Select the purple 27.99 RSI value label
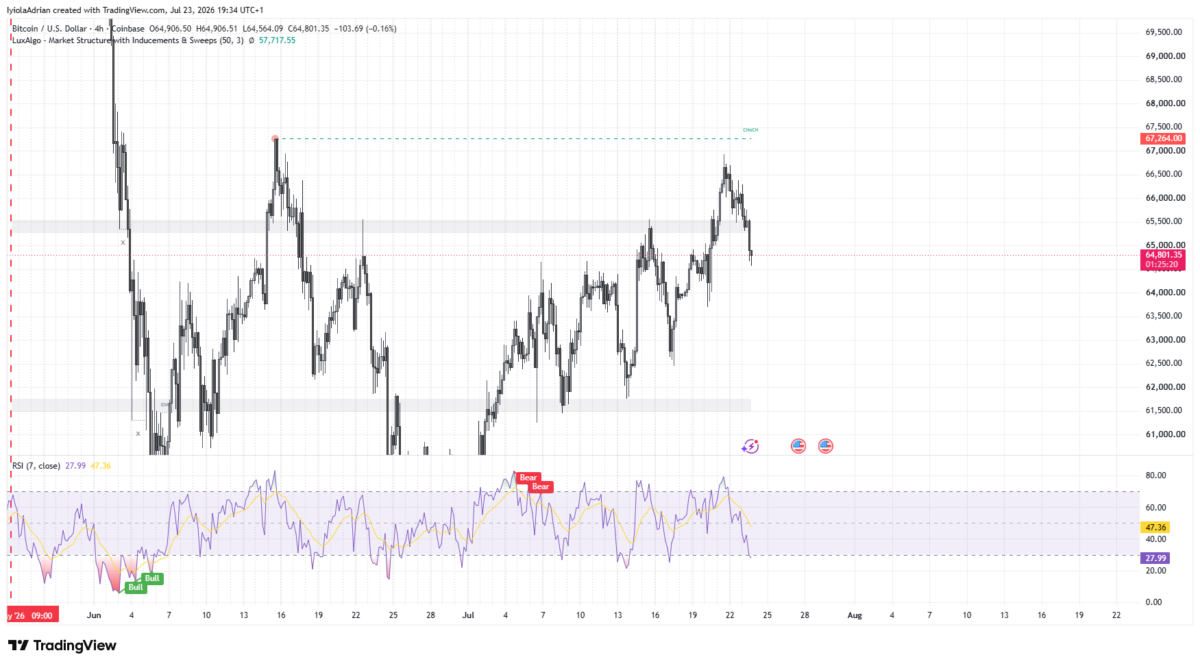The height and width of the screenshot is (666, 1200). (x=1154, y=558)
